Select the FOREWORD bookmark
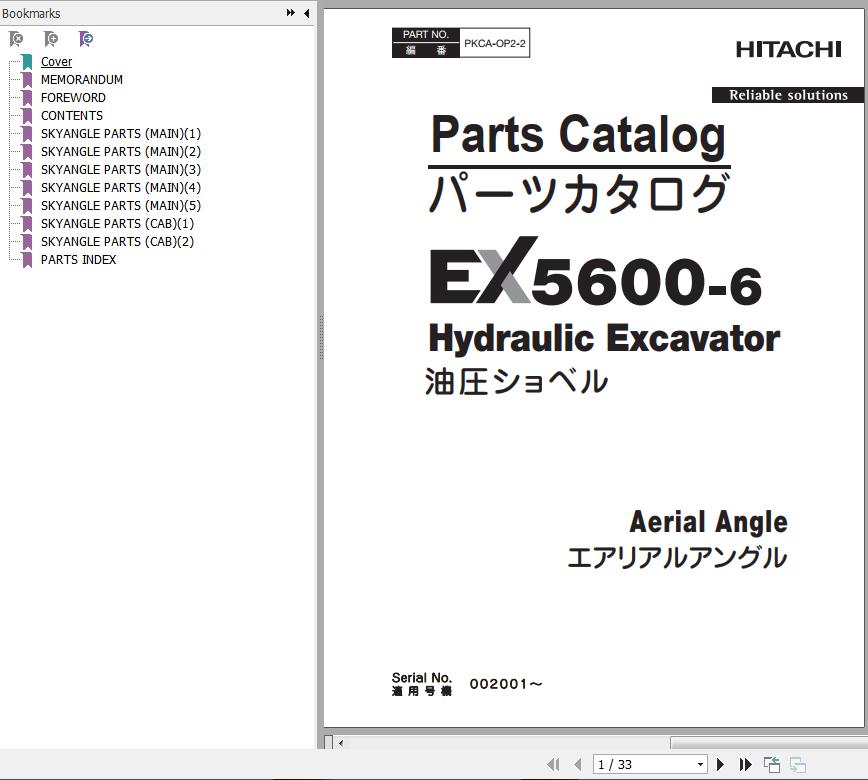This screenshot has width=868, height=780. (x=73, y=97)
